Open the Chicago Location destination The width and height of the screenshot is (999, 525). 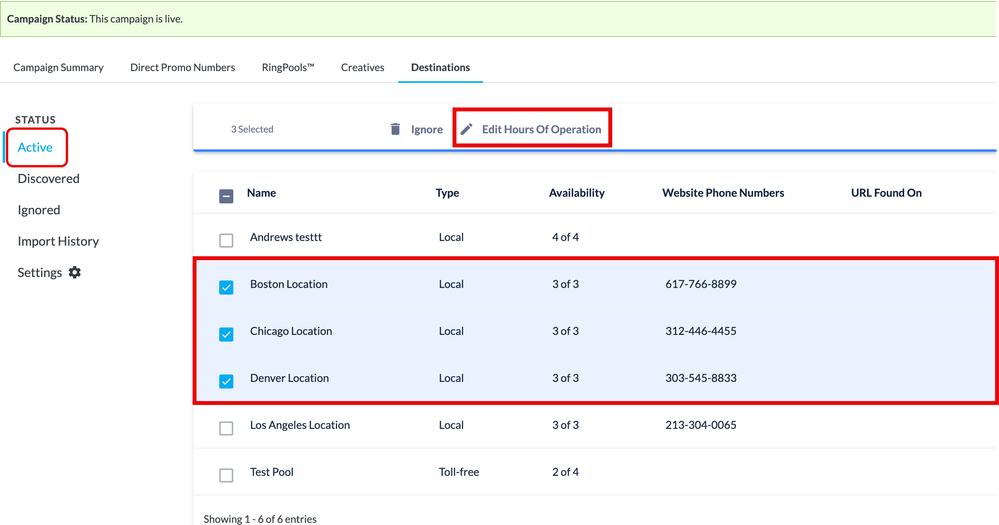coord(291,331)
